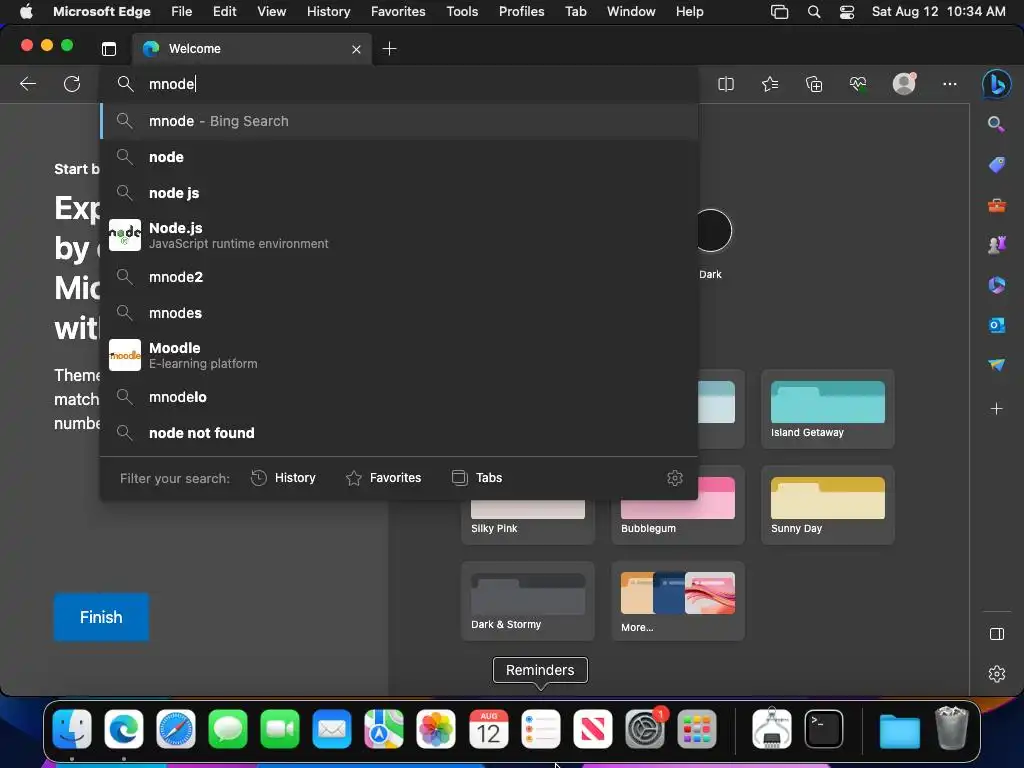1024x768 pixels.
Task: Select the Sunny Day theme
Action: tap(827, 505)
